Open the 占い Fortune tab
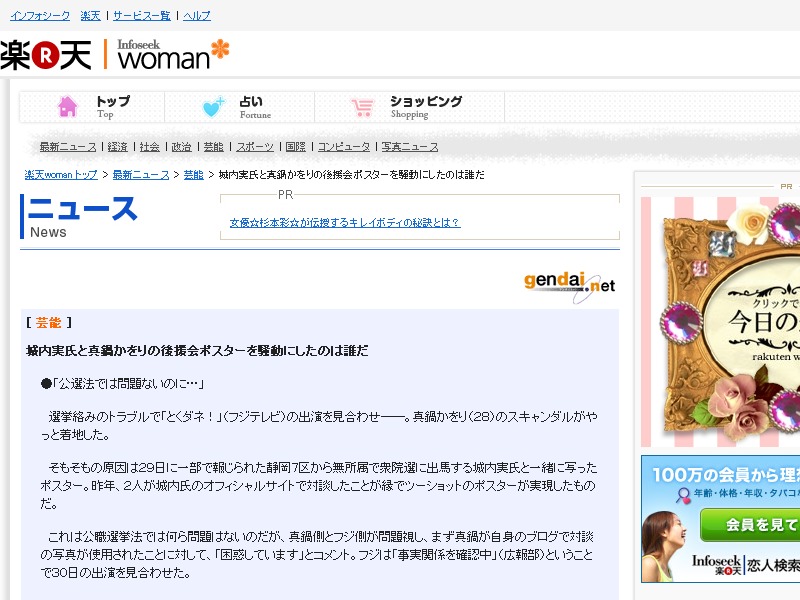This screenshot has width=800, height=600. point(240,107)
